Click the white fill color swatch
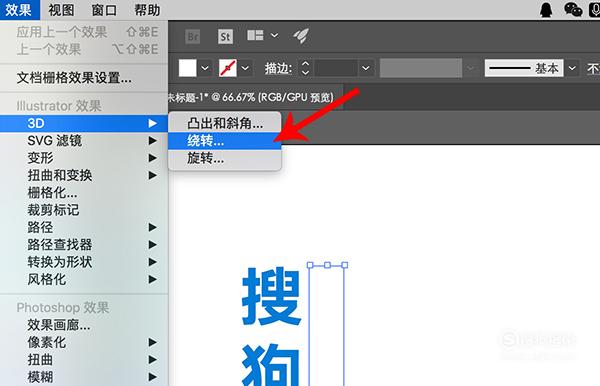Screen dimensions: 600x386 (188, 68)
